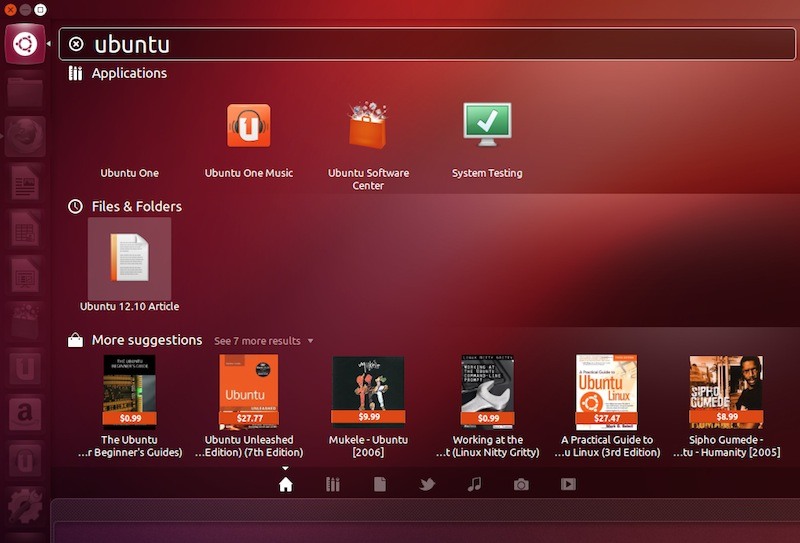Click the search field containing 'ubuntu'
The image size is (800, 543).
427,44
